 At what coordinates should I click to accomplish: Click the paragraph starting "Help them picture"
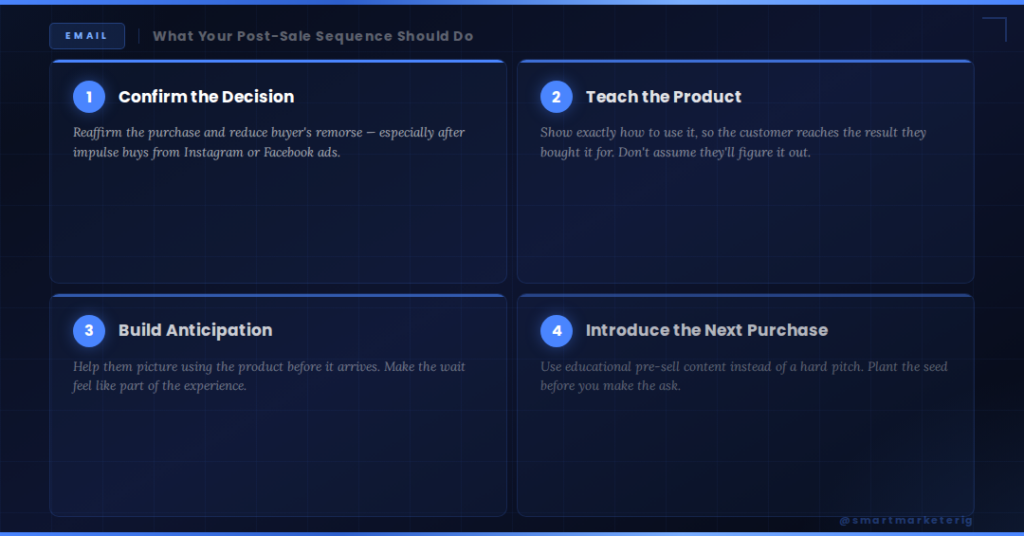click(269, 376)
